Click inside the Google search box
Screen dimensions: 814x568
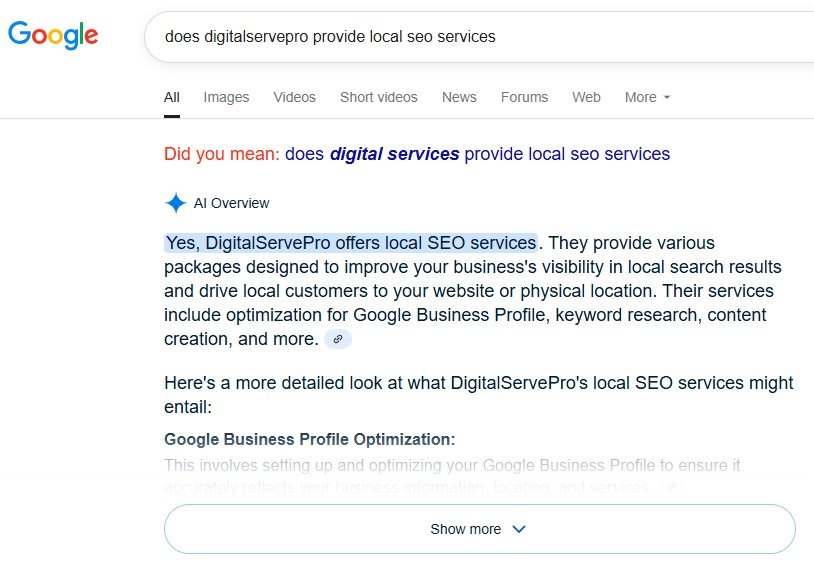pos(478,37)
